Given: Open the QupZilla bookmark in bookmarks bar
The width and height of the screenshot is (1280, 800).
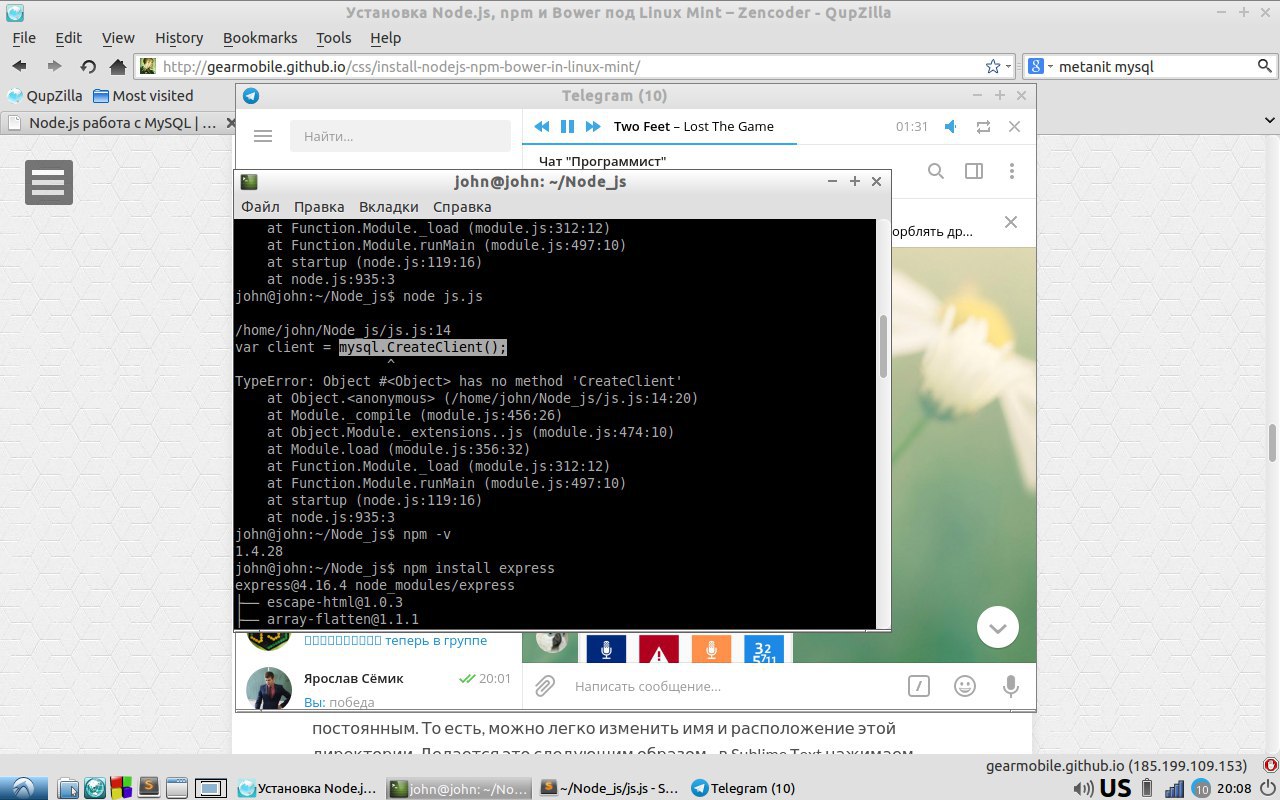Looking at the screenshot, I should [x=45, y=96].
